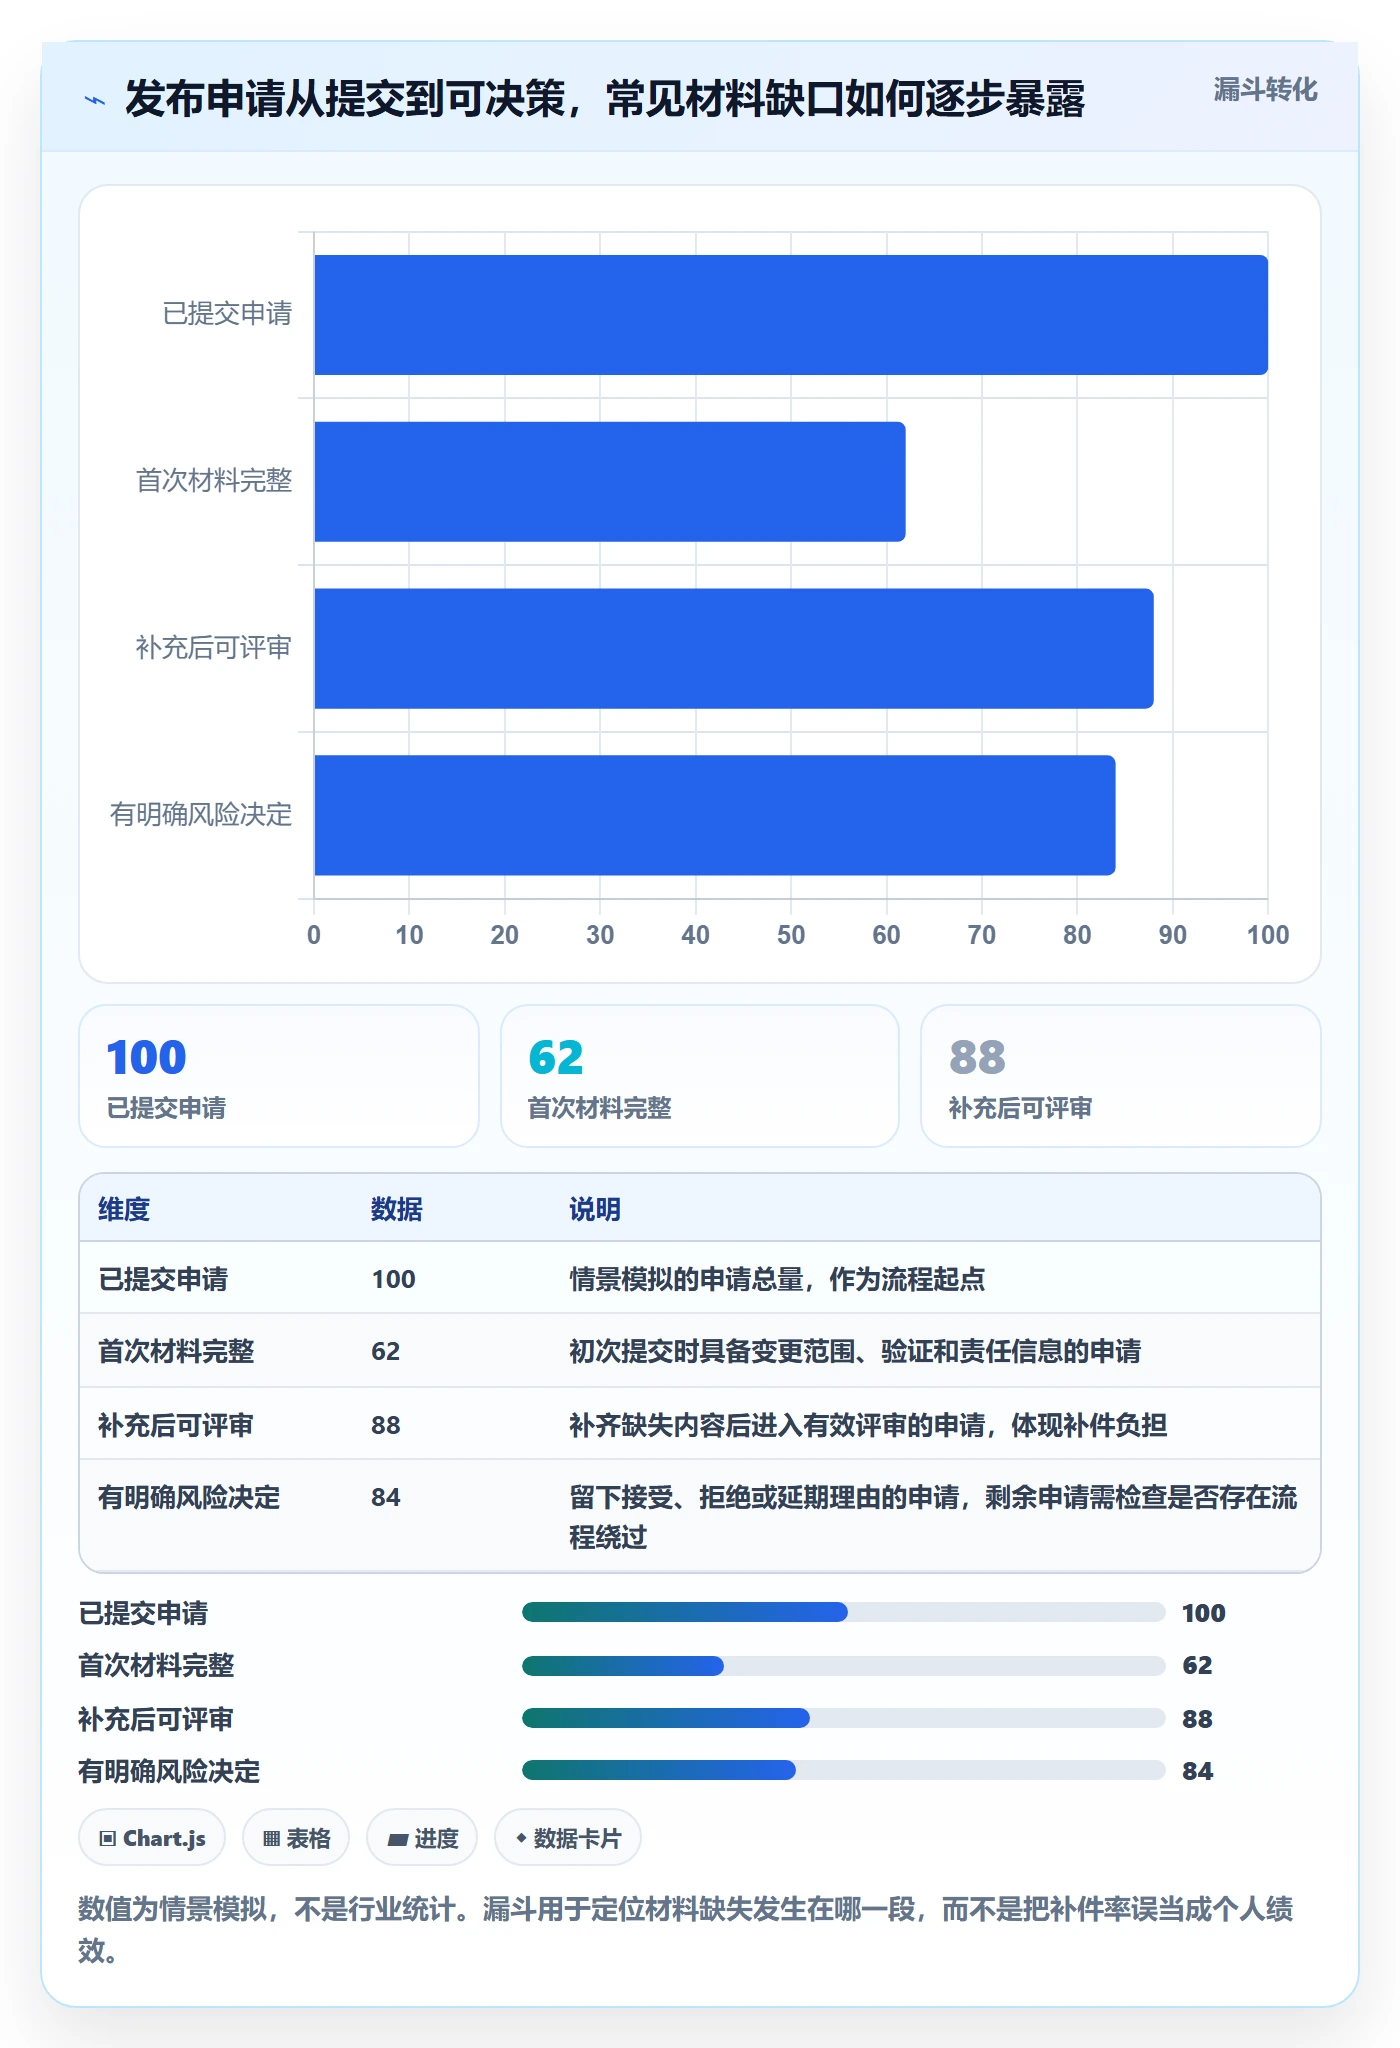The image size is (1400, 2048).
Task: Click the lightning icon beside the title
Action: (x=95, y=100)
